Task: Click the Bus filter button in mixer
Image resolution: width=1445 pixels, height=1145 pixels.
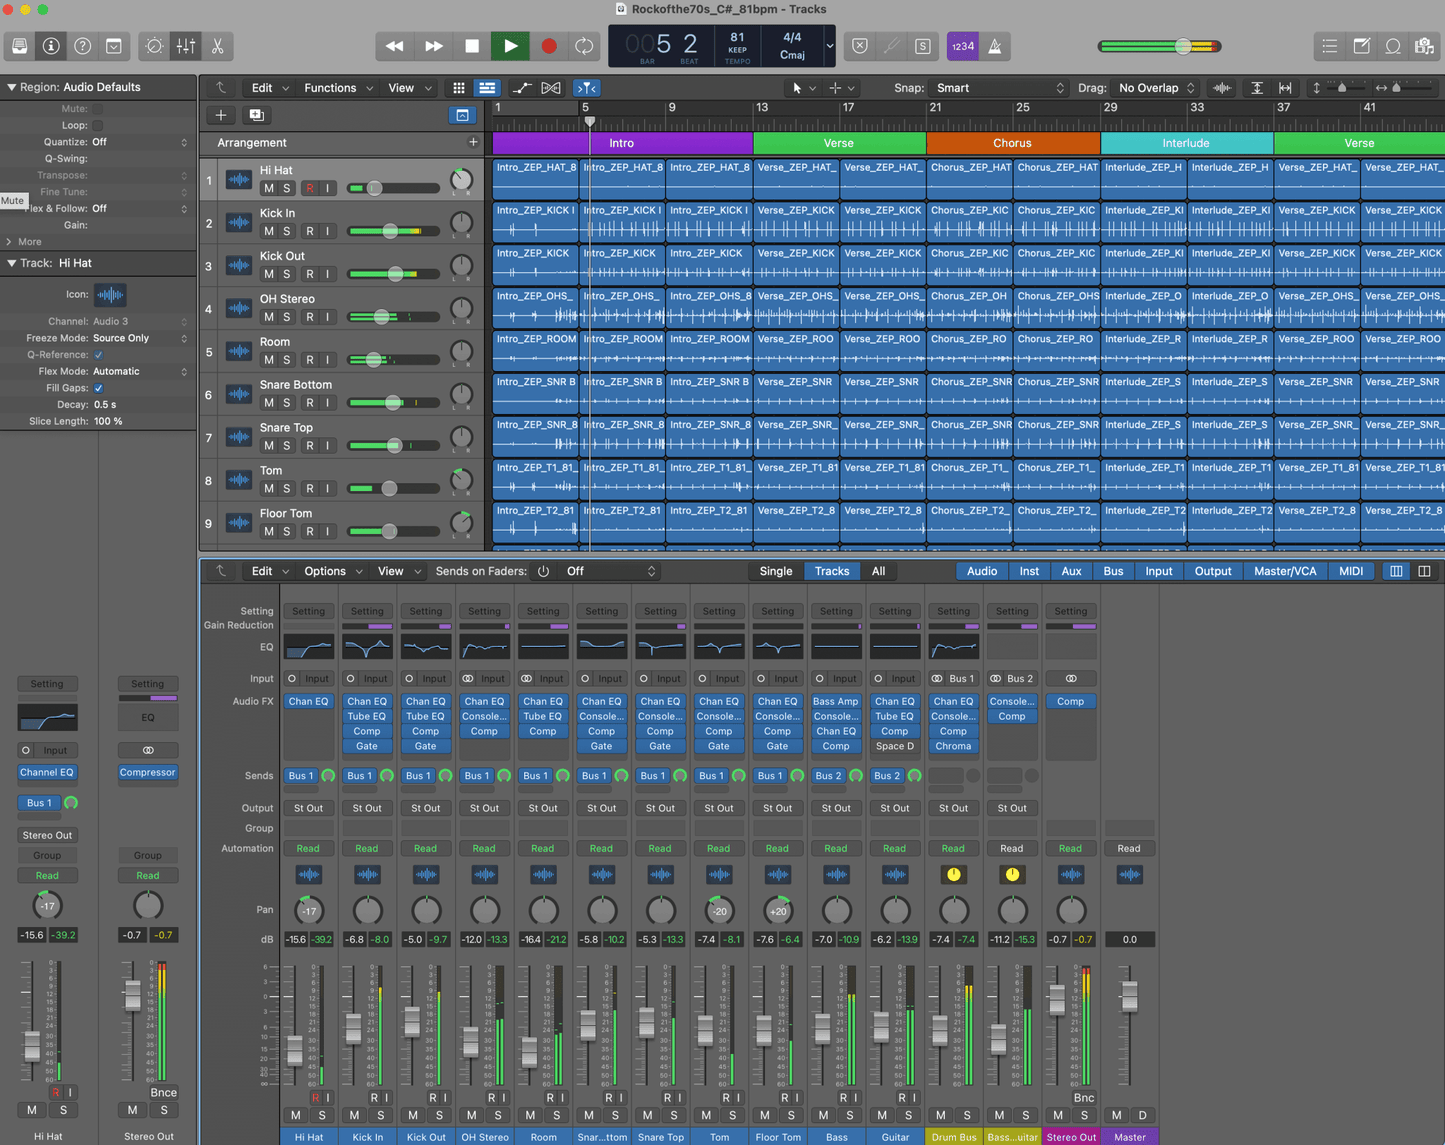Action: tap(1112, 571)
